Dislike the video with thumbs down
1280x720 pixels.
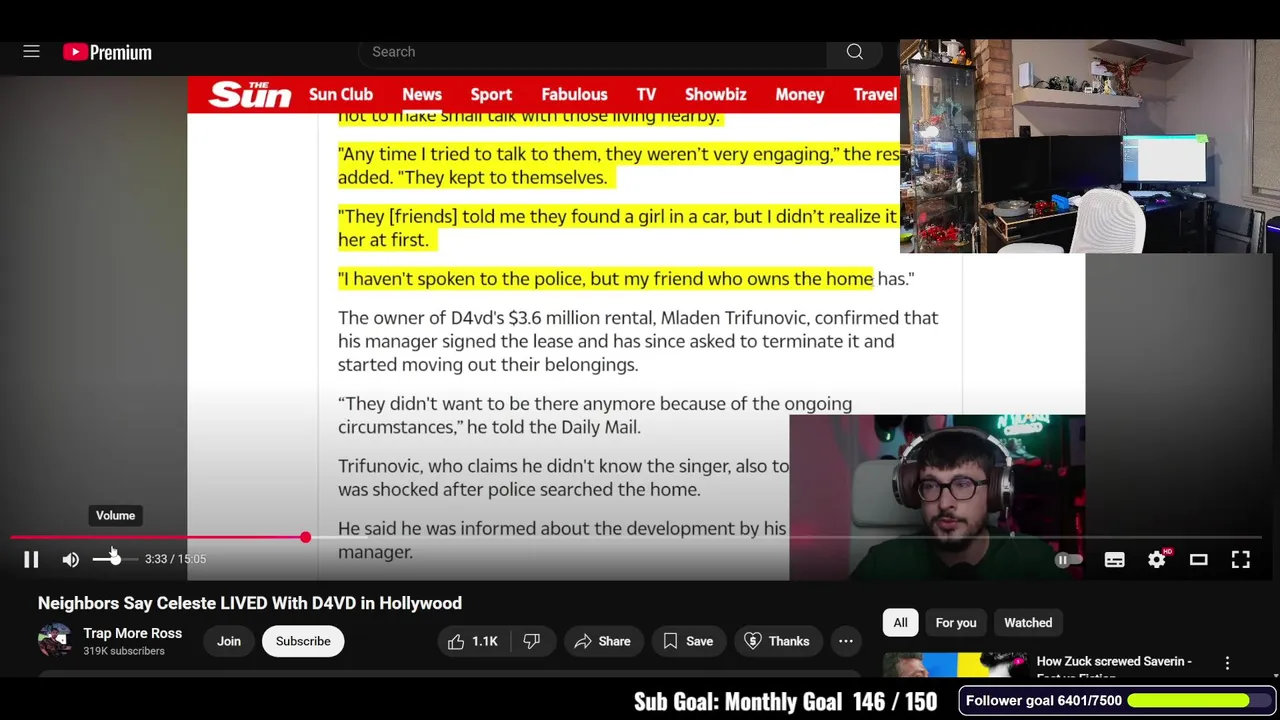point(532,641)
